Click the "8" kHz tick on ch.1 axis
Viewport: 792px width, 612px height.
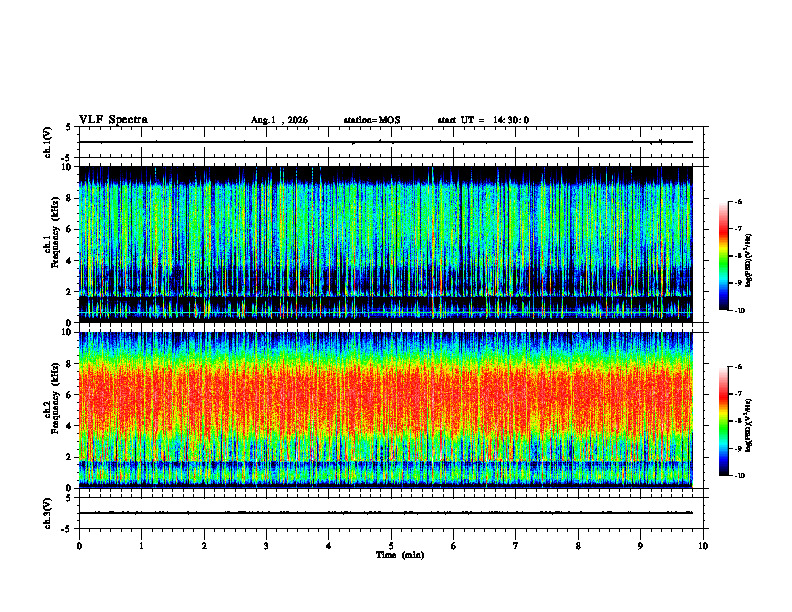[x=70, y=198]
